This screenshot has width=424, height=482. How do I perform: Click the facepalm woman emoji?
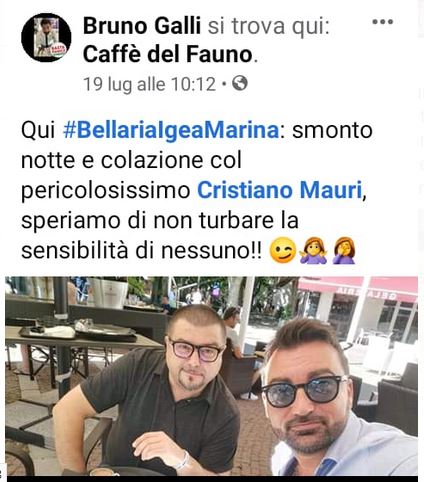(344, 250)
